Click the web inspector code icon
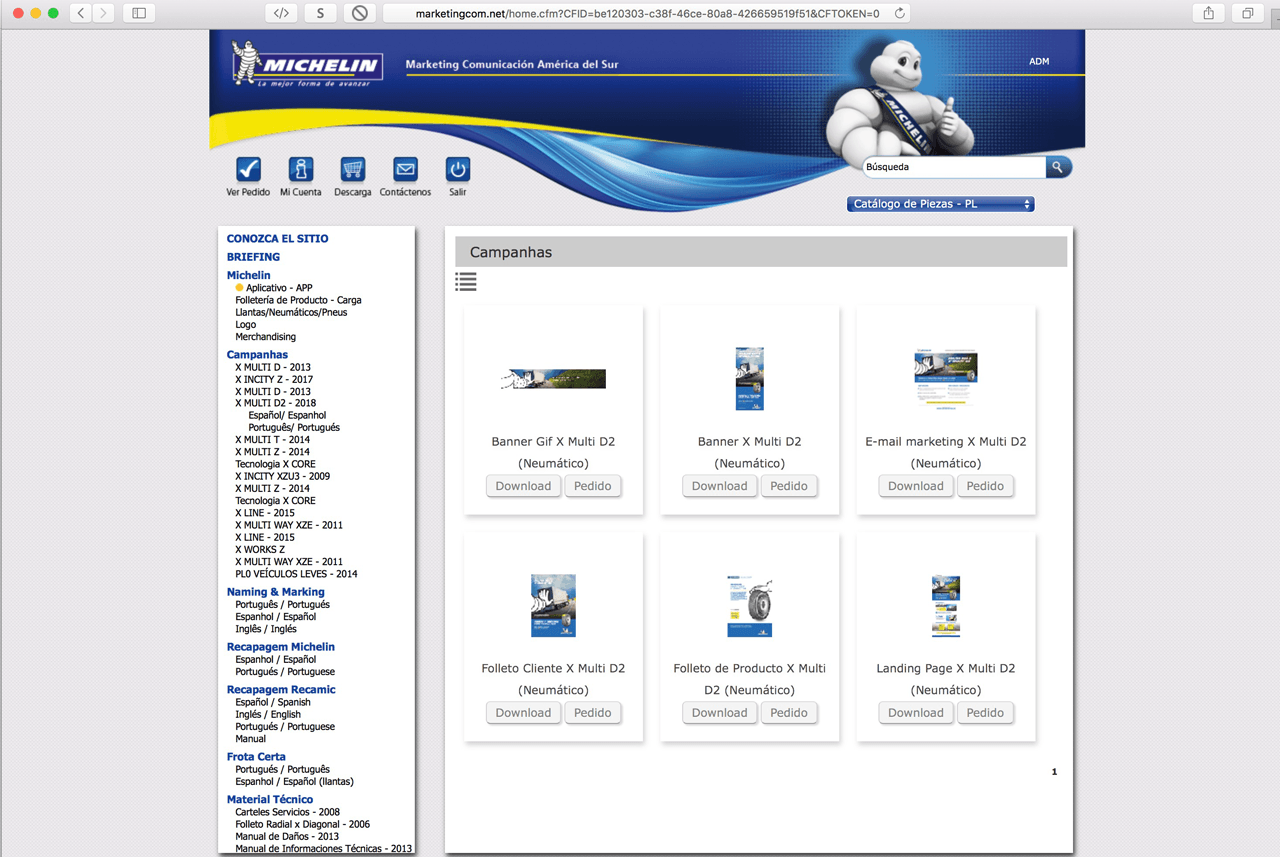This screenshot has width=1280, height=857. coord(282,13)
